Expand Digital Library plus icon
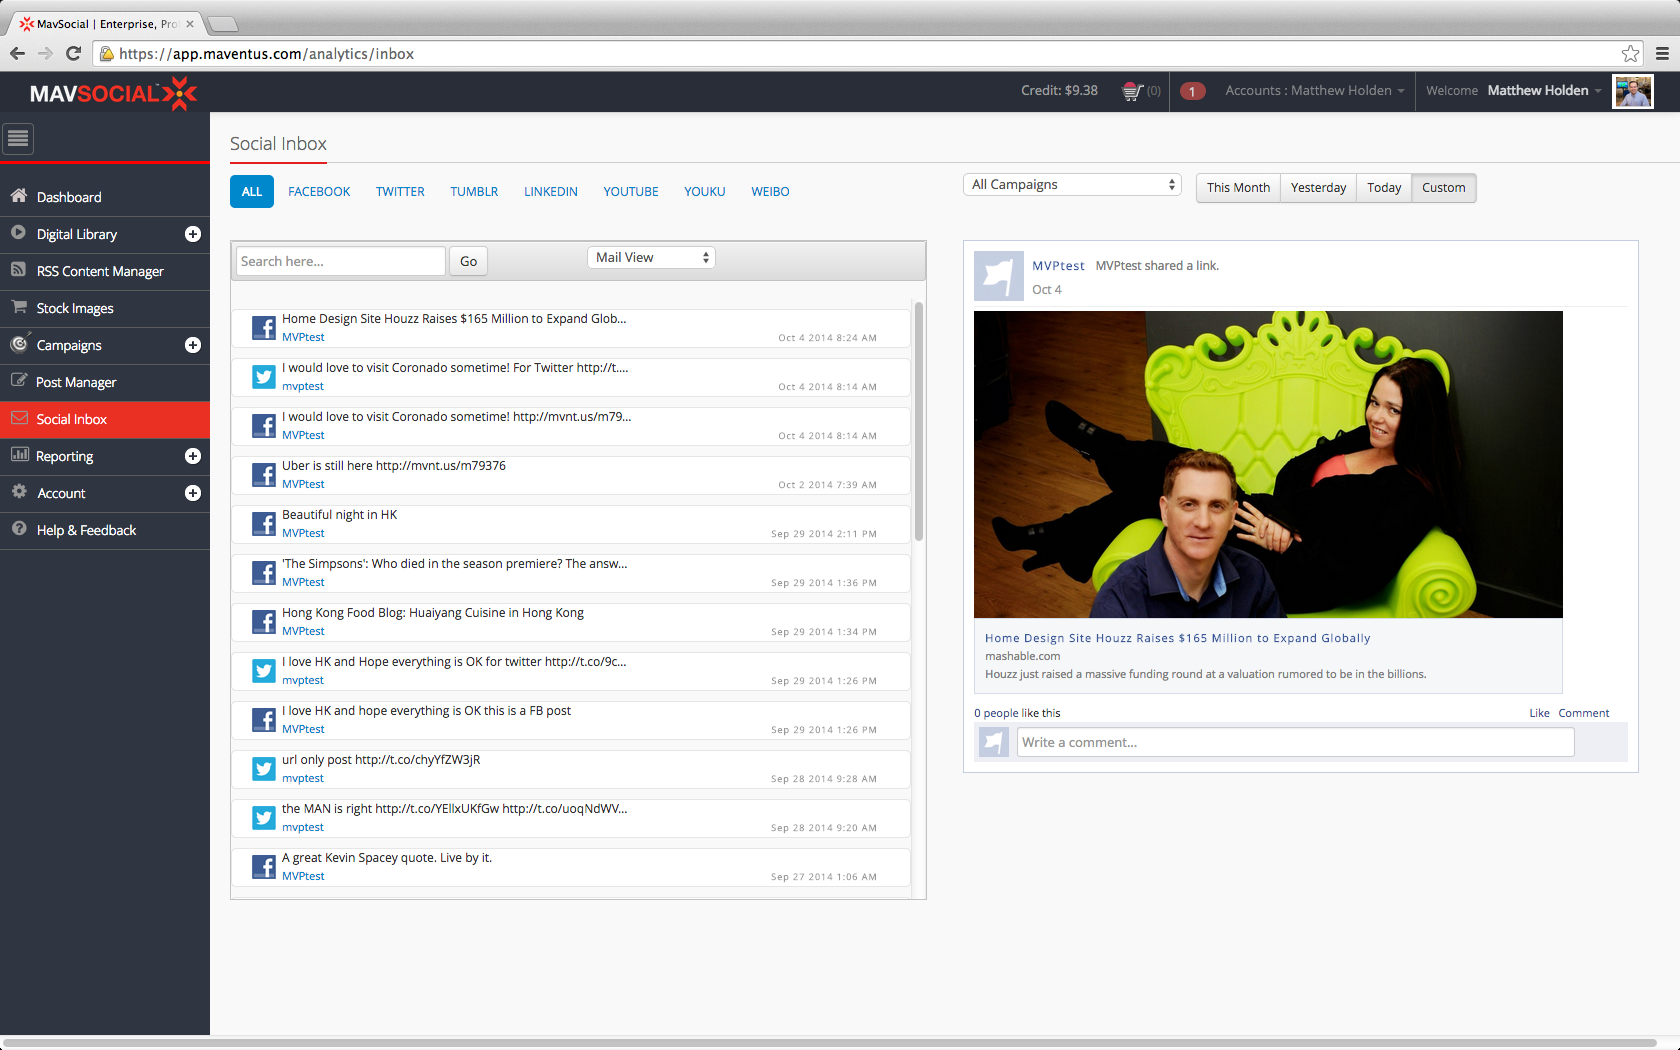The image size is (1680, 1050). pyautogui.click(x=193, y=234)
